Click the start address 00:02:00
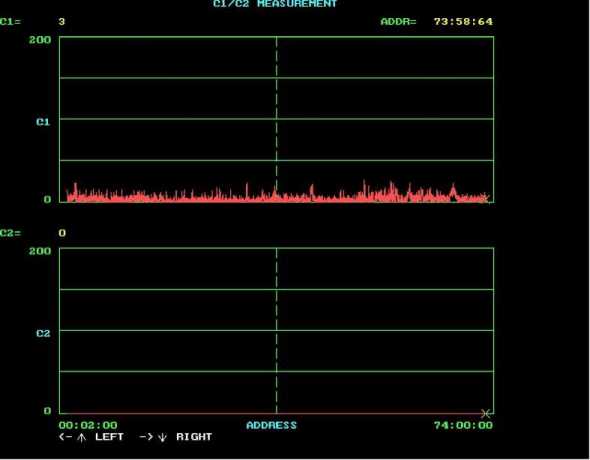590x460 pixels. tap(88, 425)
